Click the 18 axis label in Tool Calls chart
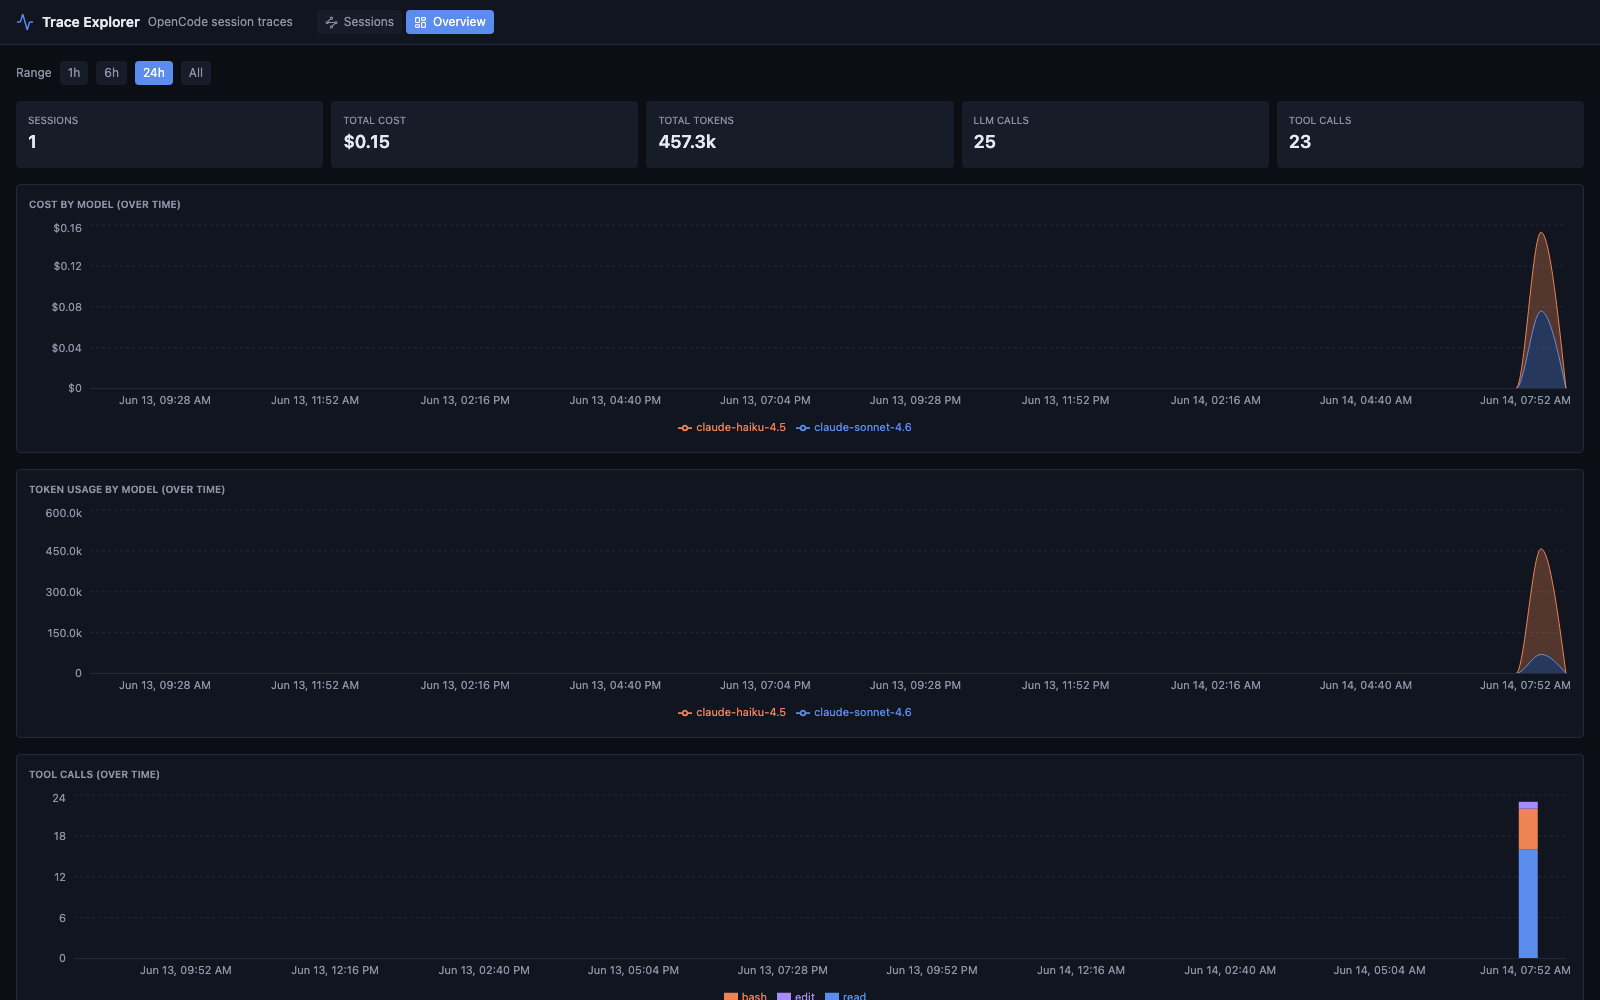 tap(60, 836)
